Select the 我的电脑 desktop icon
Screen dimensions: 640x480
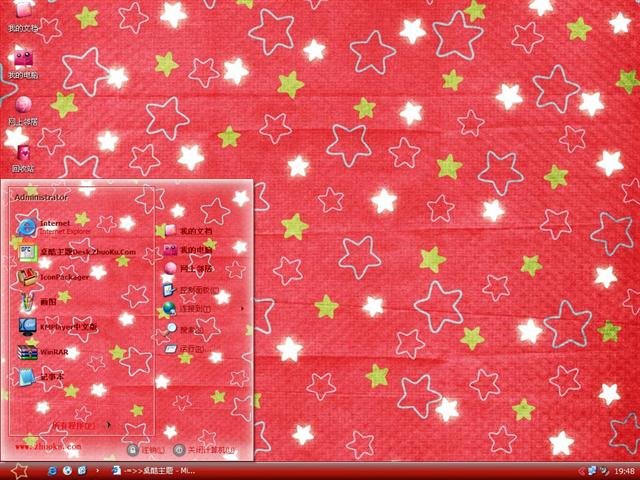[23, 62]
